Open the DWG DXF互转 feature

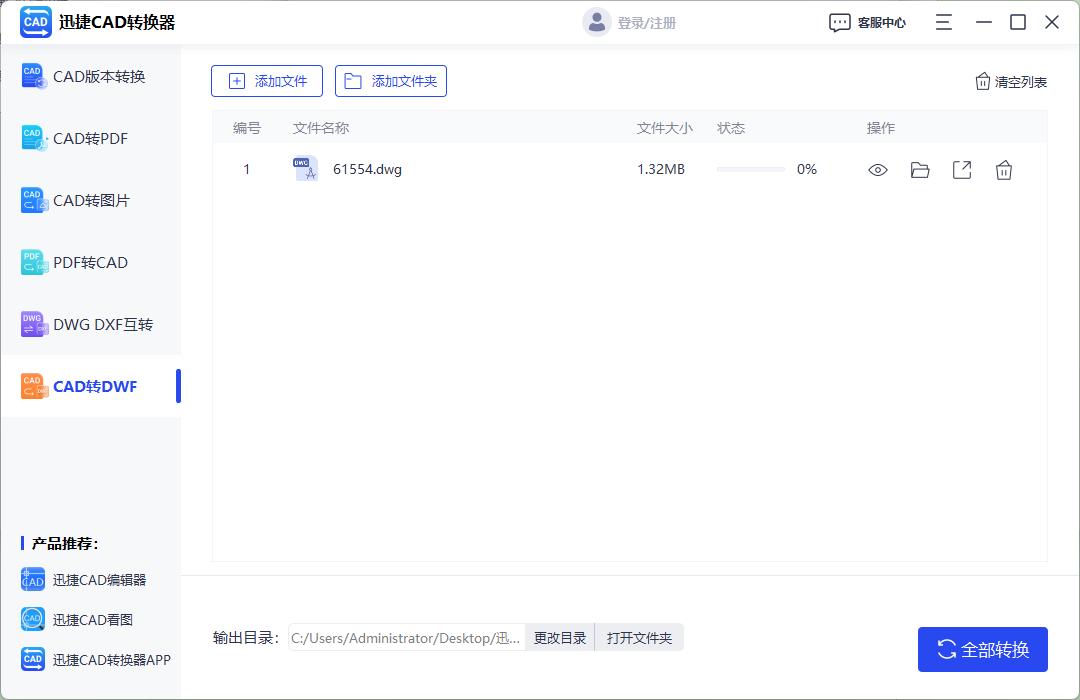click(90, 324)
